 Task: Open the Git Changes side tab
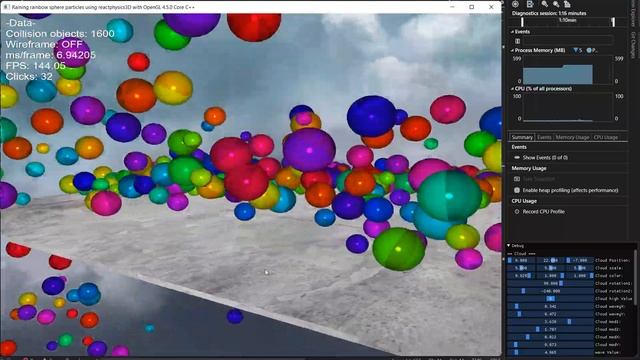click(633, 45)
